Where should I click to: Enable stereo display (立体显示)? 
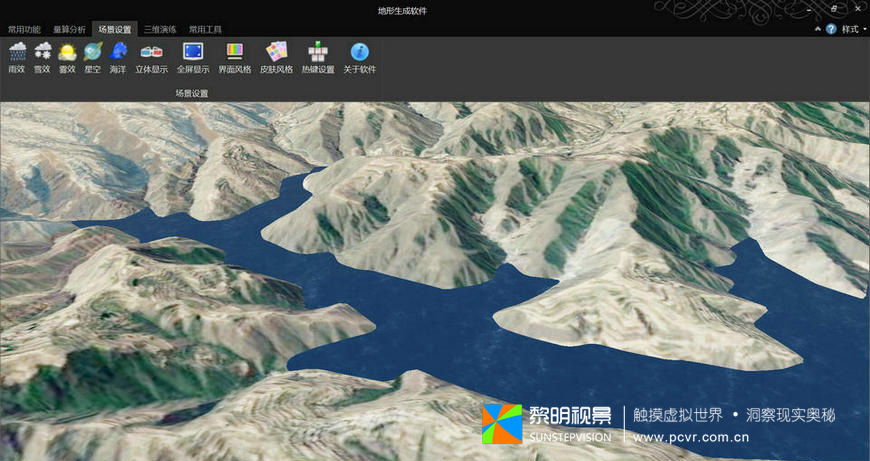click(152, 57)
